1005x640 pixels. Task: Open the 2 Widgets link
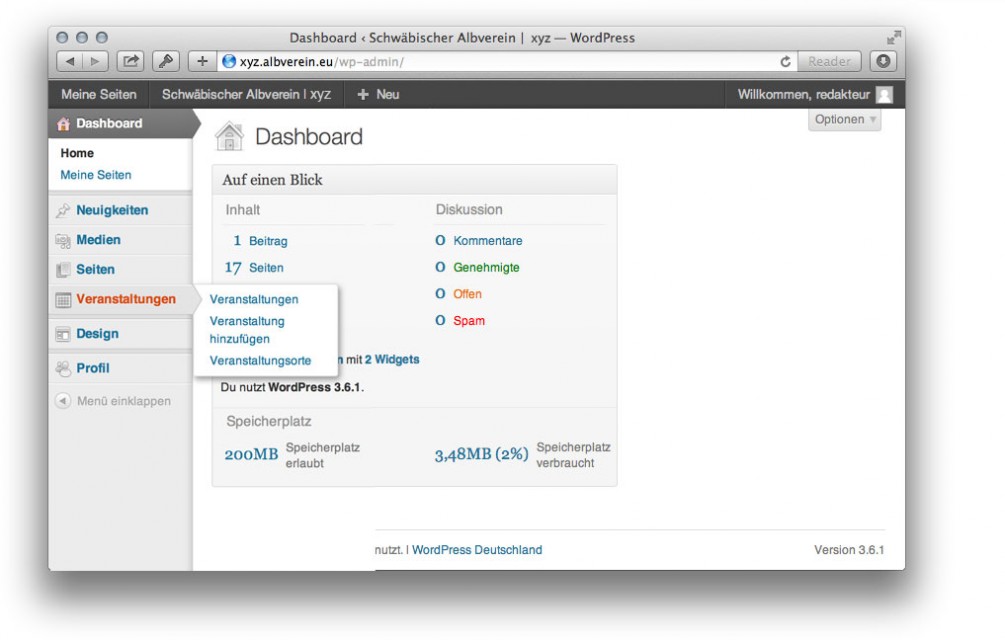pyautogui.click(x=392, y=359)
